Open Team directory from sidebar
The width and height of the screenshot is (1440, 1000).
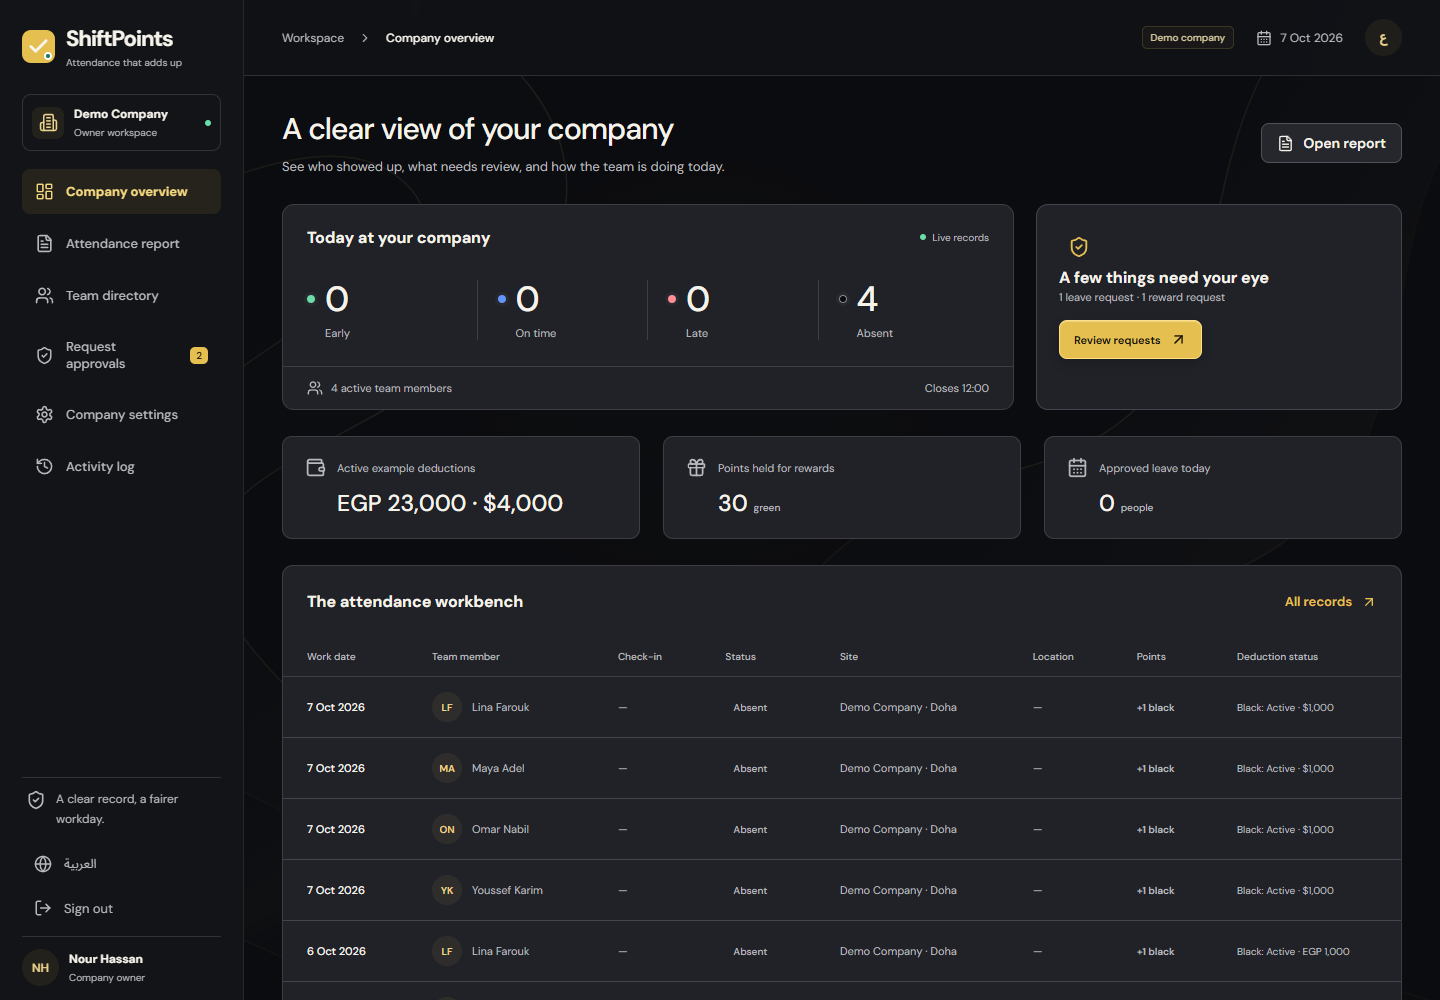[121, 295]
